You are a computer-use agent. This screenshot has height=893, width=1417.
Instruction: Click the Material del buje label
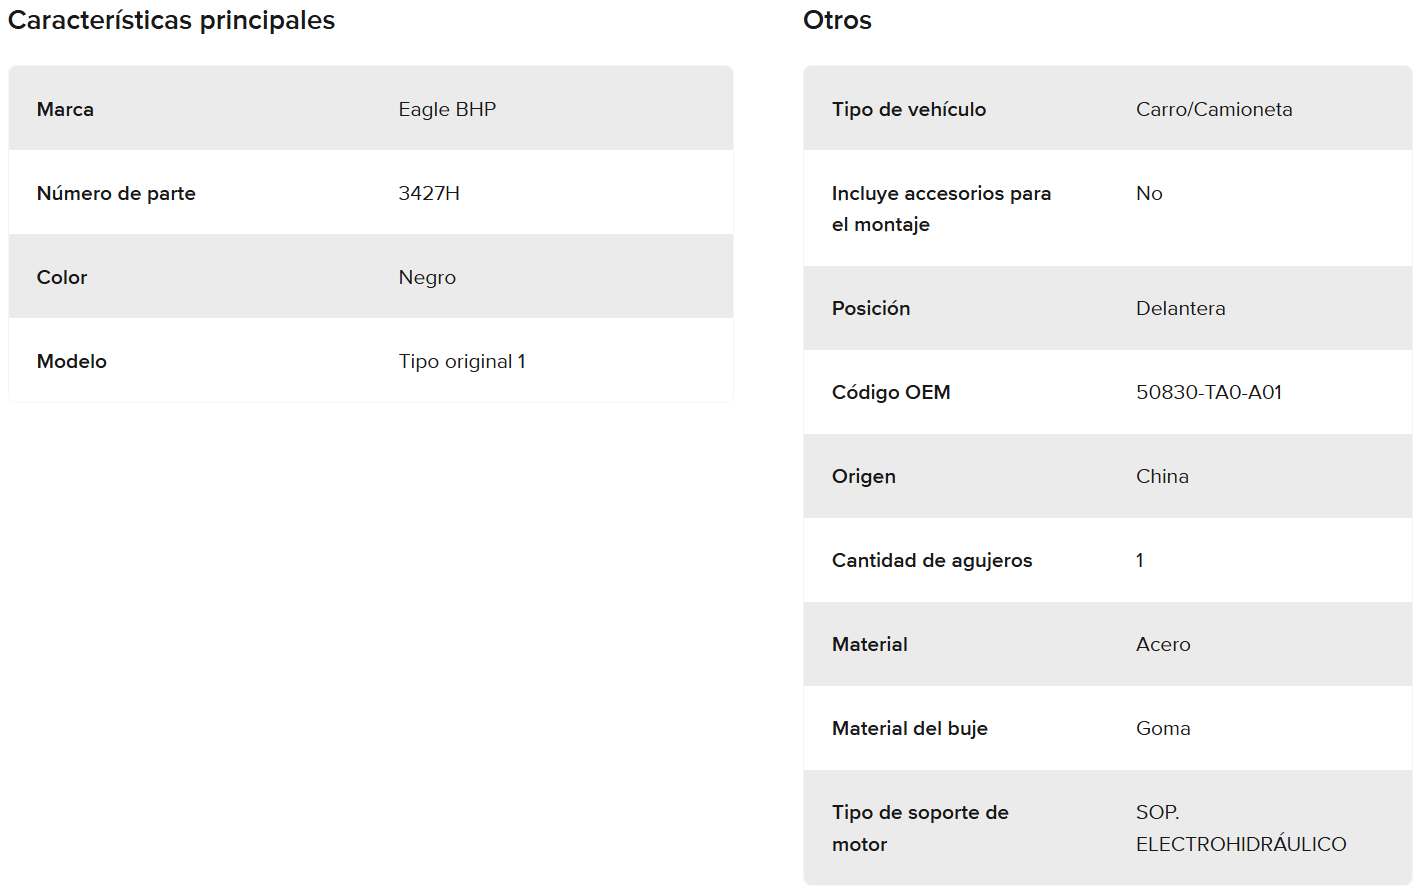pyautogui.click(x=910, y=728)
